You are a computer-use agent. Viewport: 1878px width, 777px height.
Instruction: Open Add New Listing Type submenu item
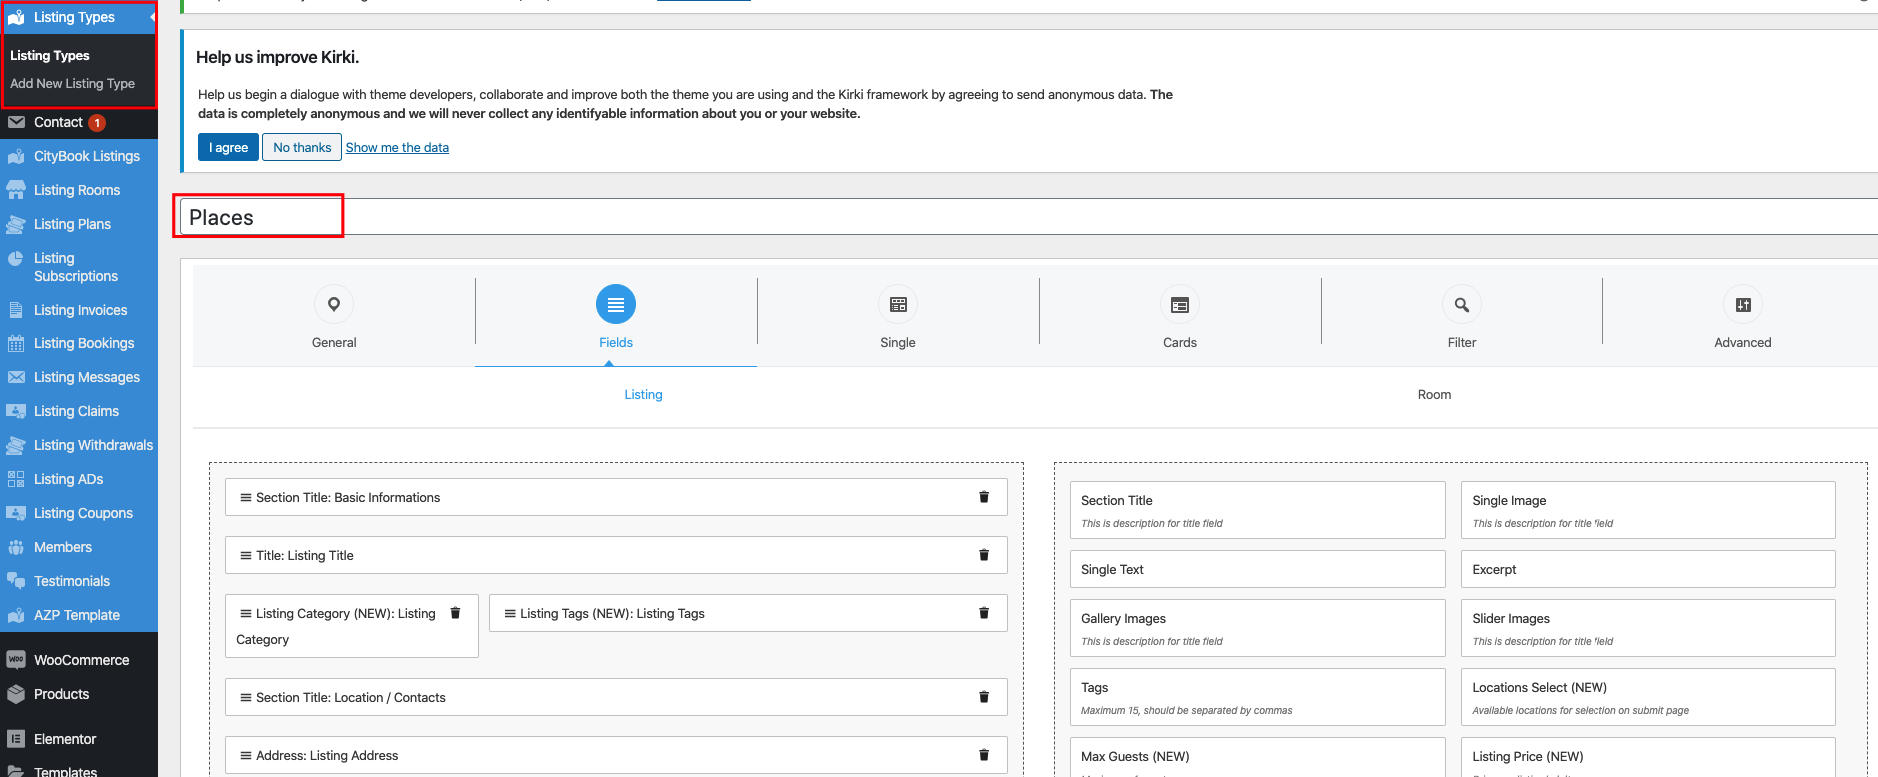click(72, 84)
